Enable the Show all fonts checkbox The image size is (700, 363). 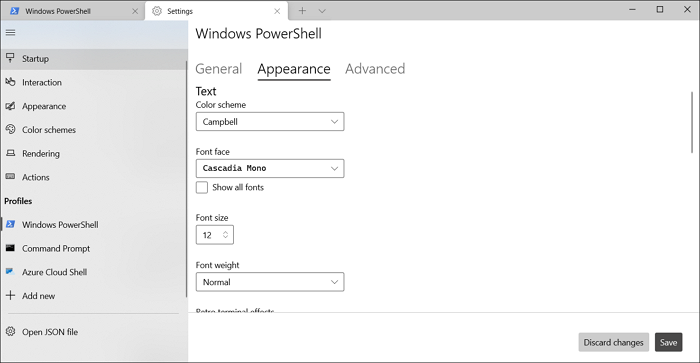pyautogui.click(x=202, y=187)
